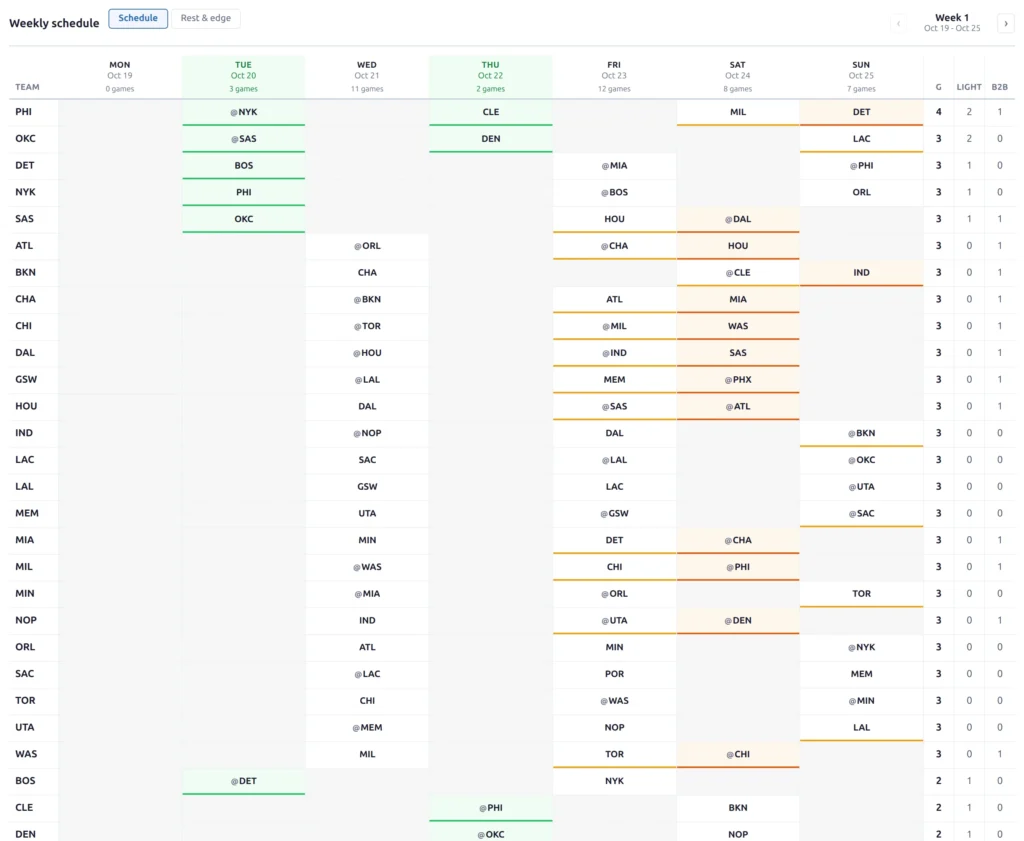
Task: Click the TEAM column header
Action: pyautogui.click(x=27, y=87)
